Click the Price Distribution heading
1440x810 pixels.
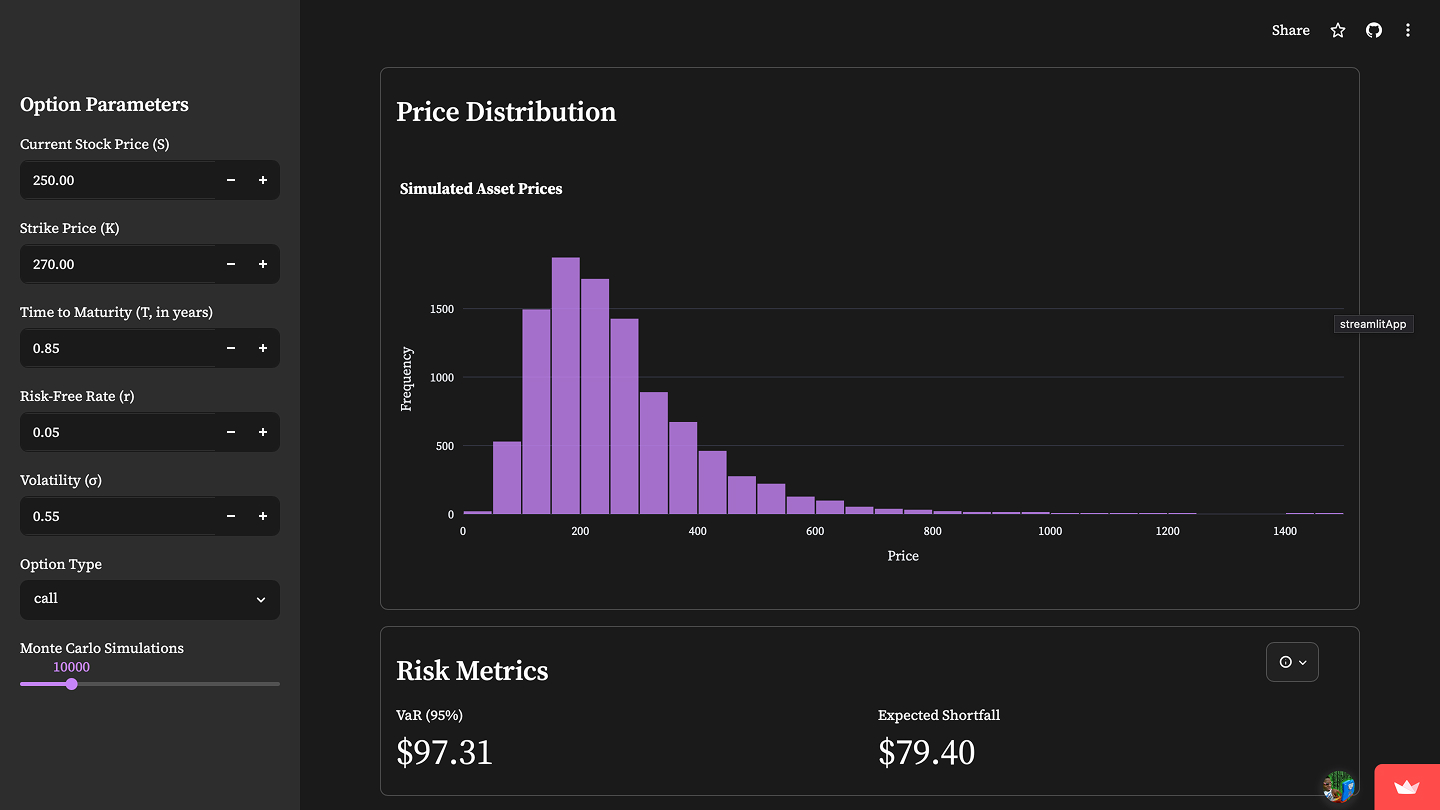pos(506,112)
